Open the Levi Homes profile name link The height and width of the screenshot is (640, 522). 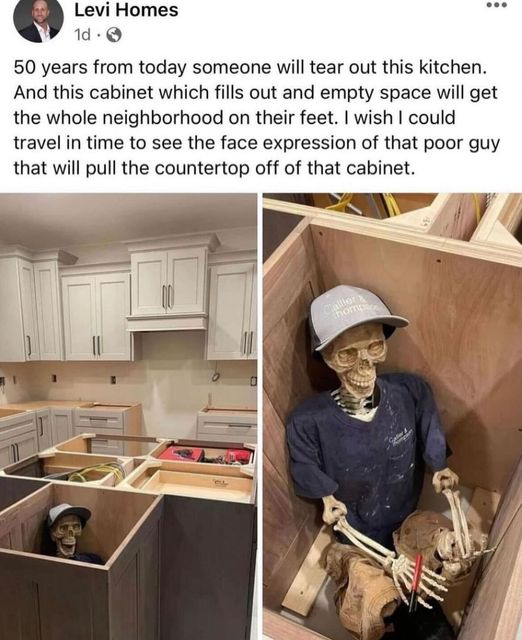pos(126,10)
